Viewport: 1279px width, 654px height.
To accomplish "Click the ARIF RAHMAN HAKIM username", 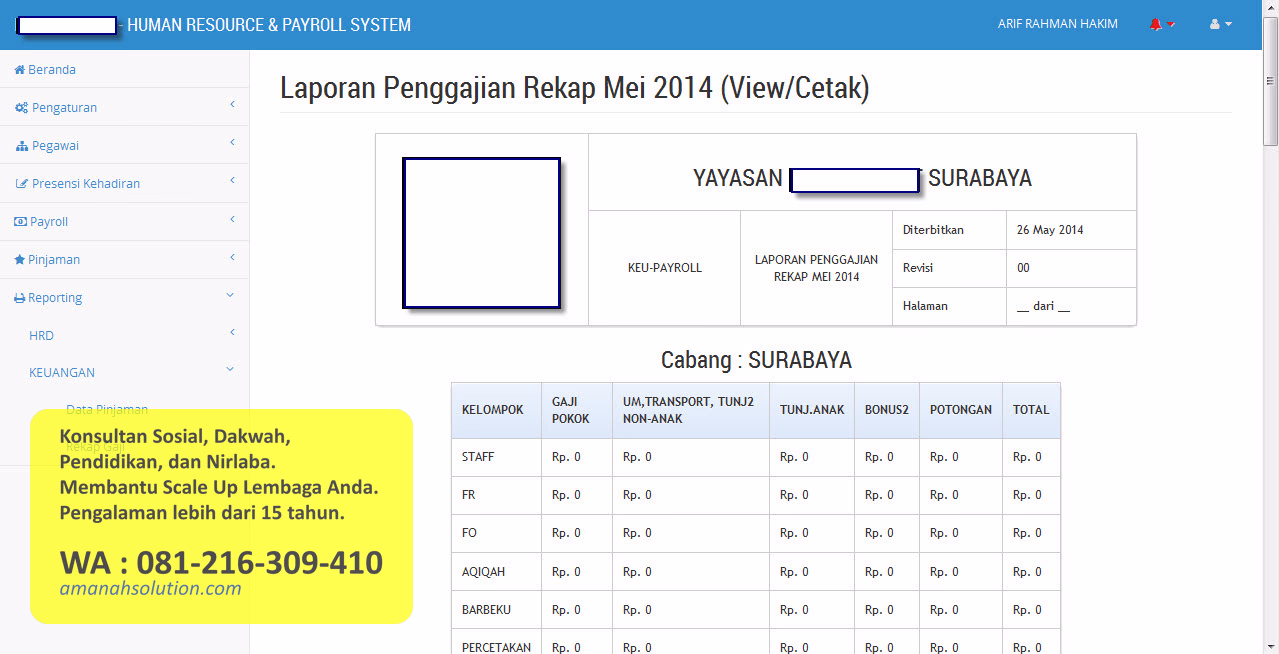I will [x=1058, y=24].
